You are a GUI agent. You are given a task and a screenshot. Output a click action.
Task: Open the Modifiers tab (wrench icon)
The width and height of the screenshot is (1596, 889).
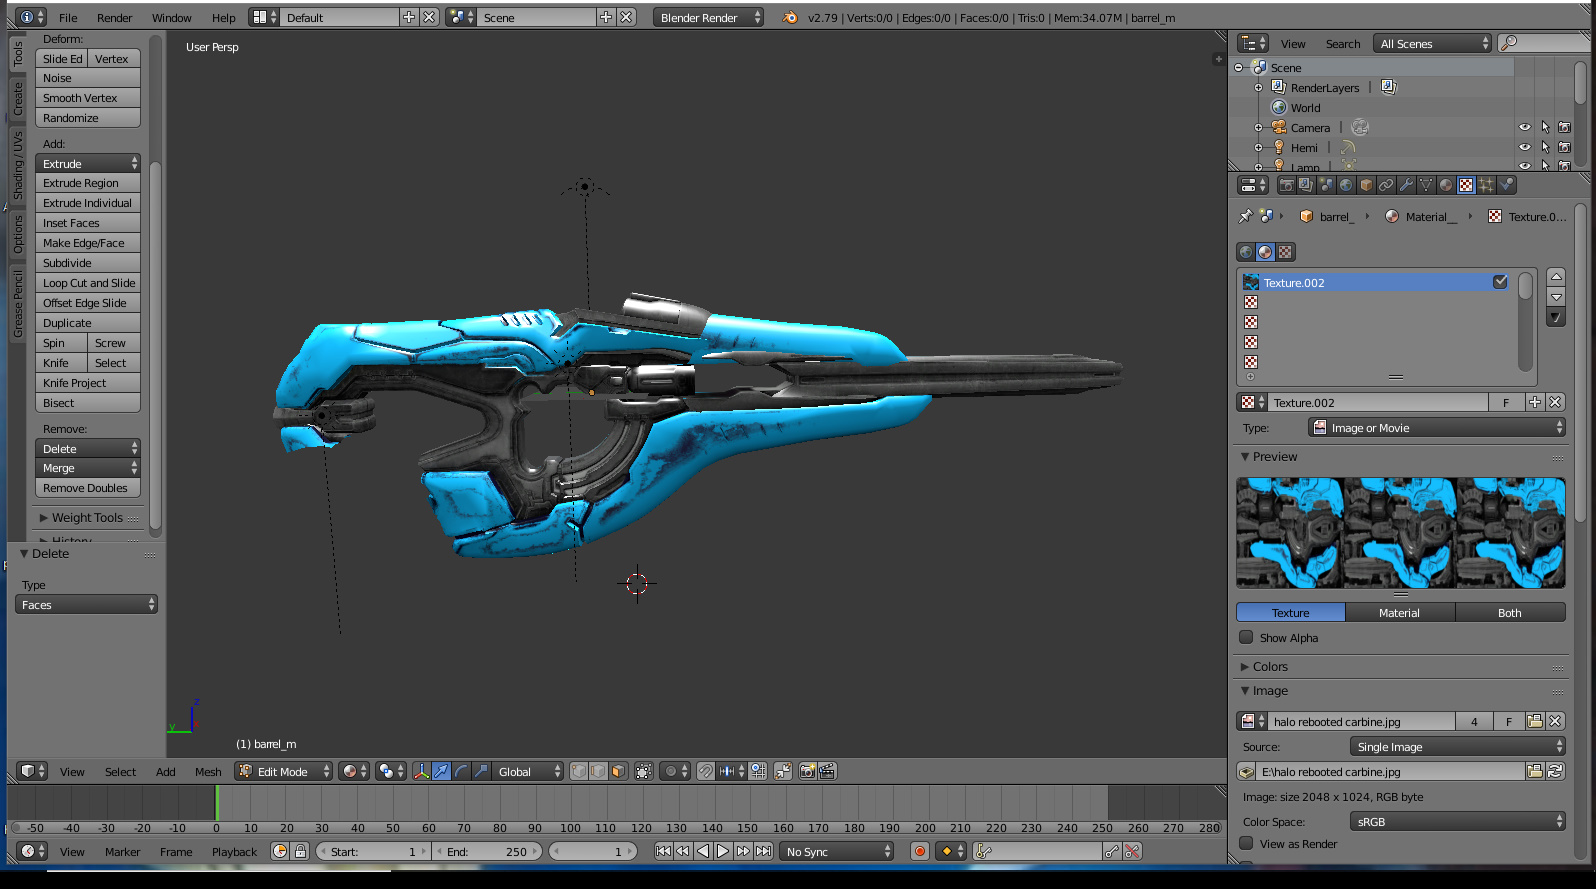click(1406, 185)
